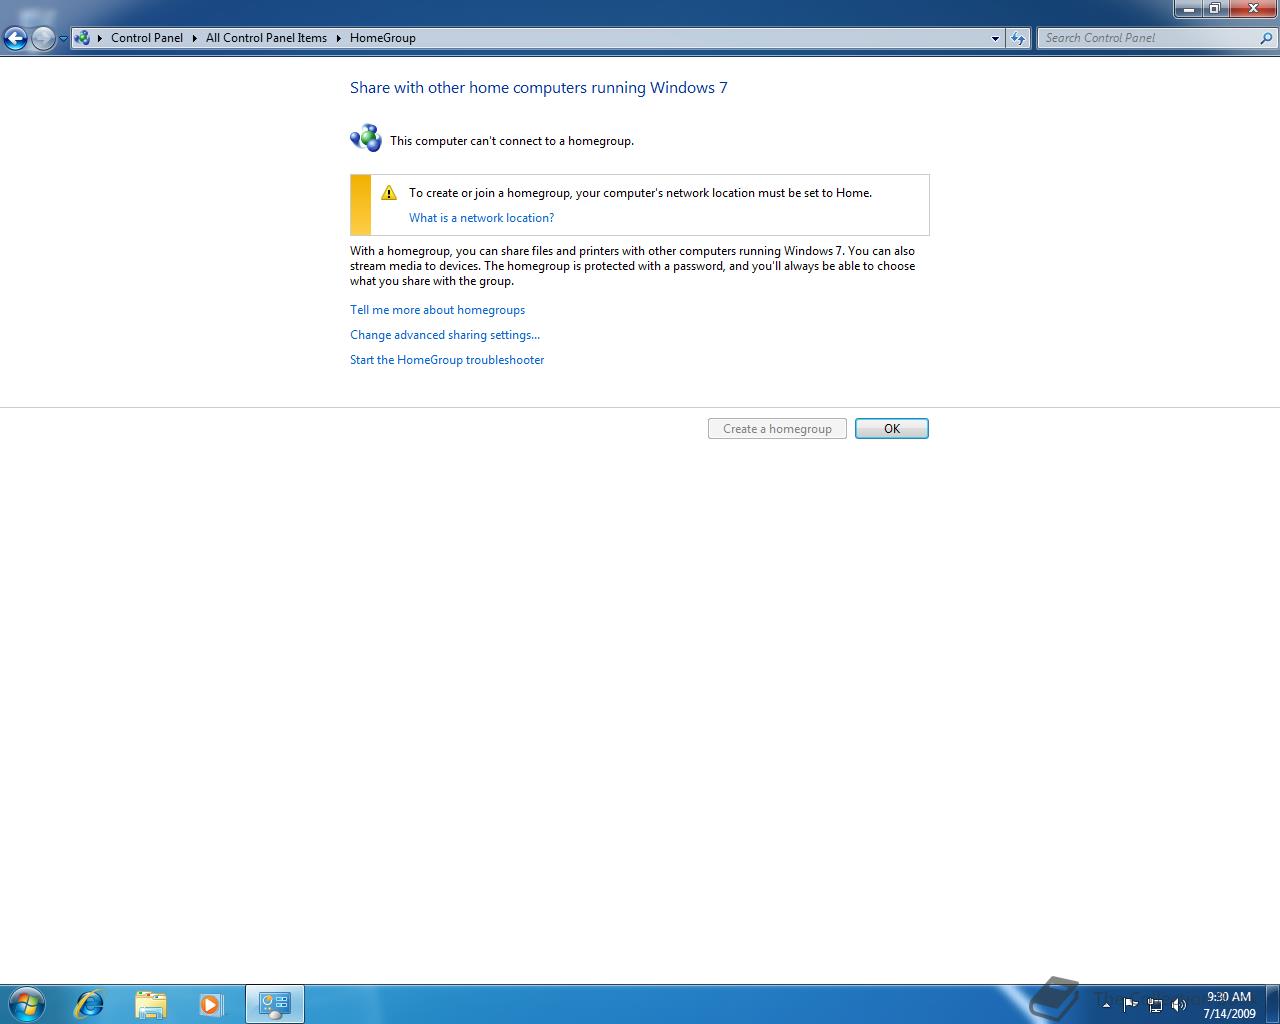This screenshot has width=1280, height=1024.
Task: Open 'What is a network location?' link
Action: pos(481,218)
